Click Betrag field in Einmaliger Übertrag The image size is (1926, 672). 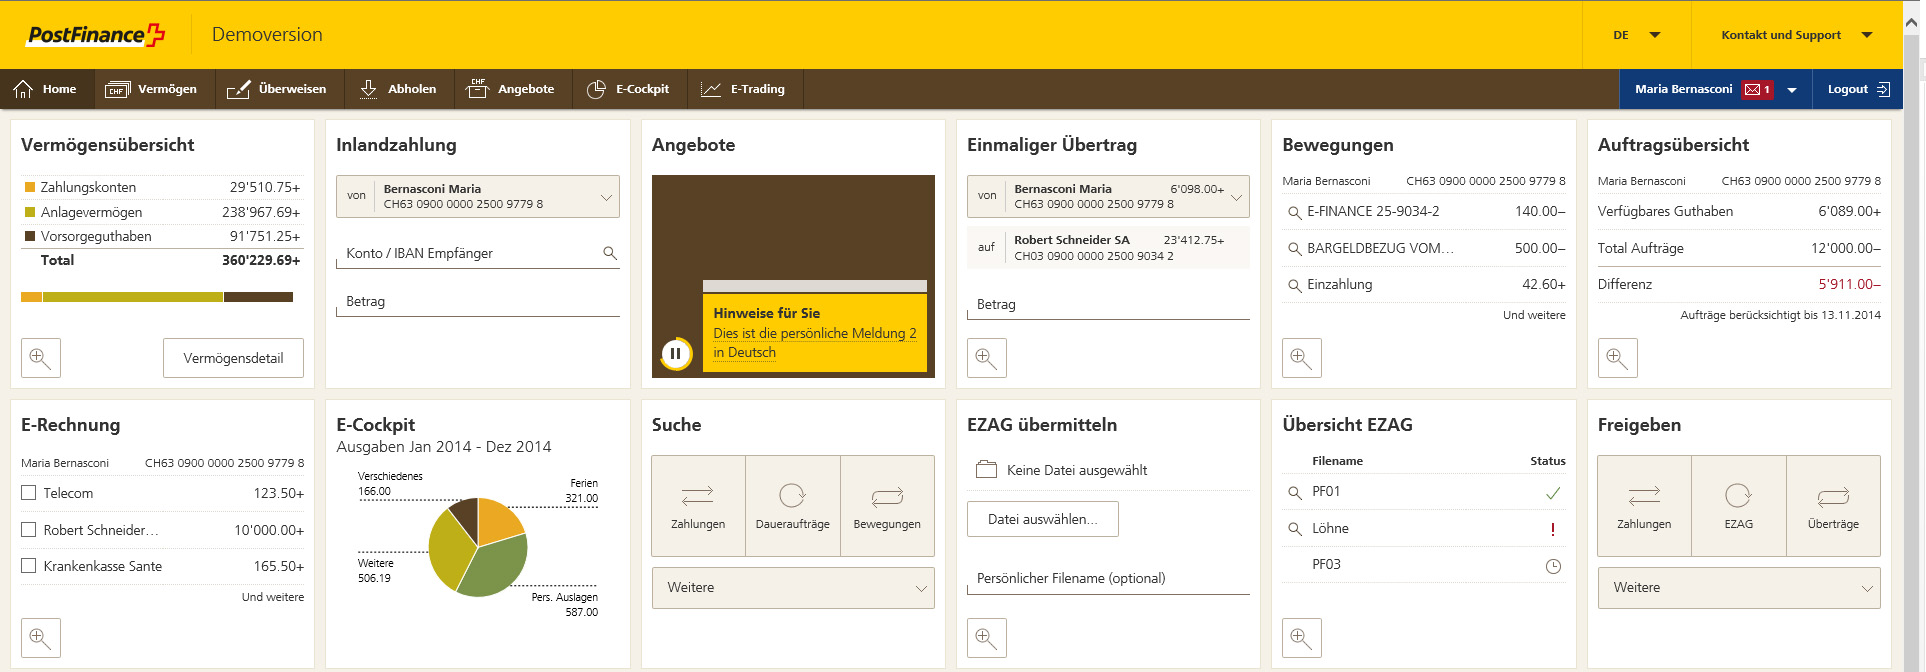pos(1108,304)
